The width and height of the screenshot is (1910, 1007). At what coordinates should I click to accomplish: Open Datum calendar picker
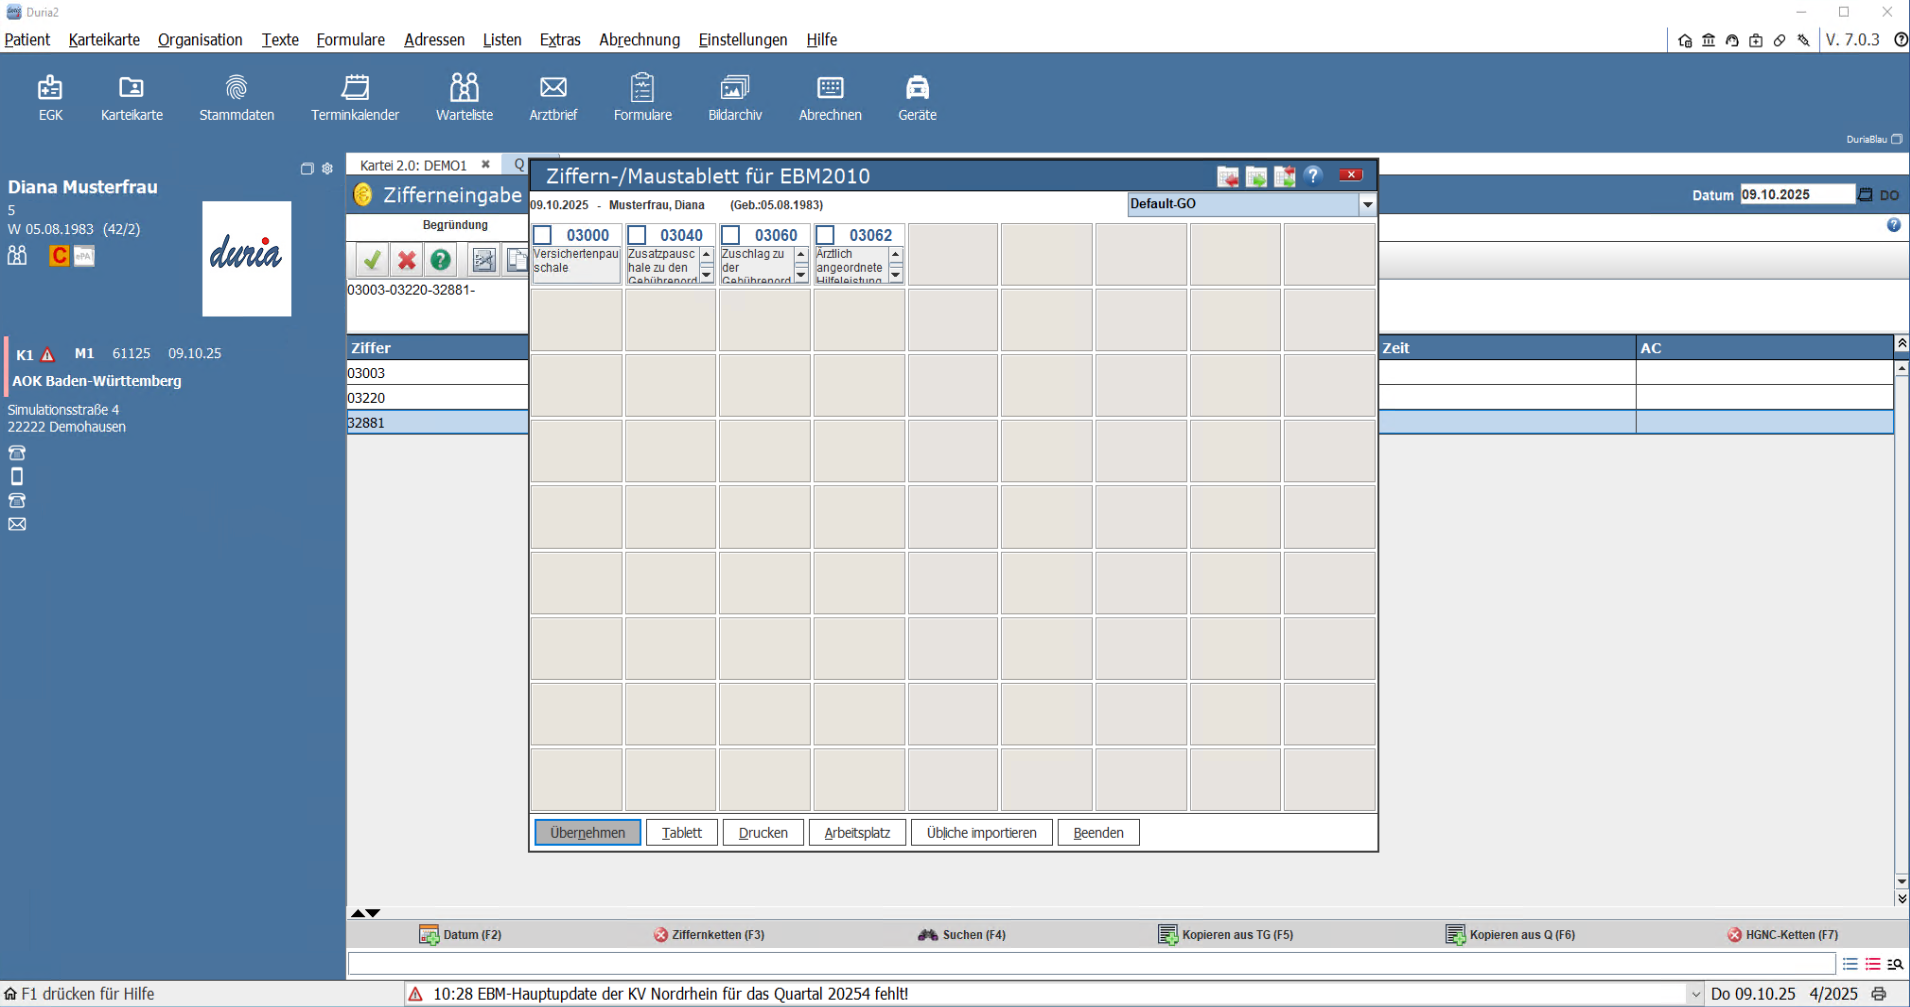1865,195
